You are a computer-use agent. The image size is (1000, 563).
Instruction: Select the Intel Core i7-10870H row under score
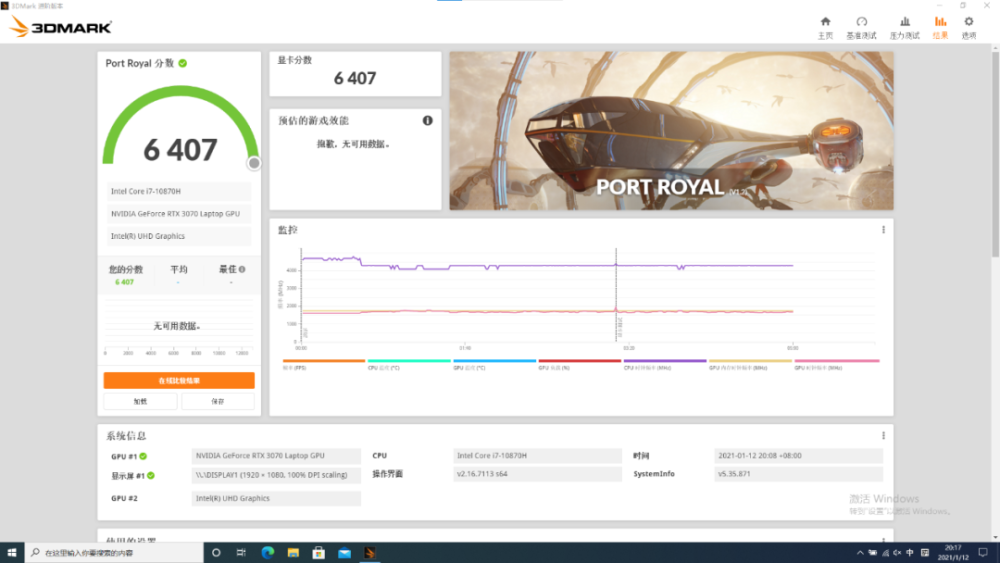click(x=179, y=191)
